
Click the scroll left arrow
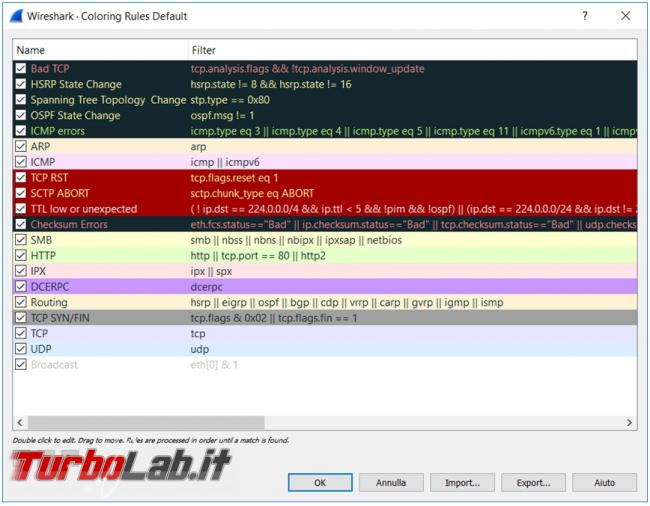point(19,422)
